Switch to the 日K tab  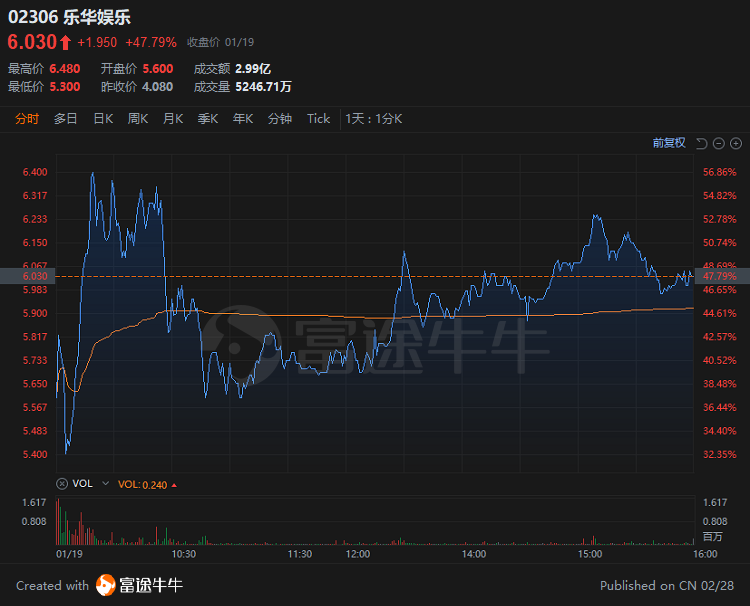tap(103, 119)
